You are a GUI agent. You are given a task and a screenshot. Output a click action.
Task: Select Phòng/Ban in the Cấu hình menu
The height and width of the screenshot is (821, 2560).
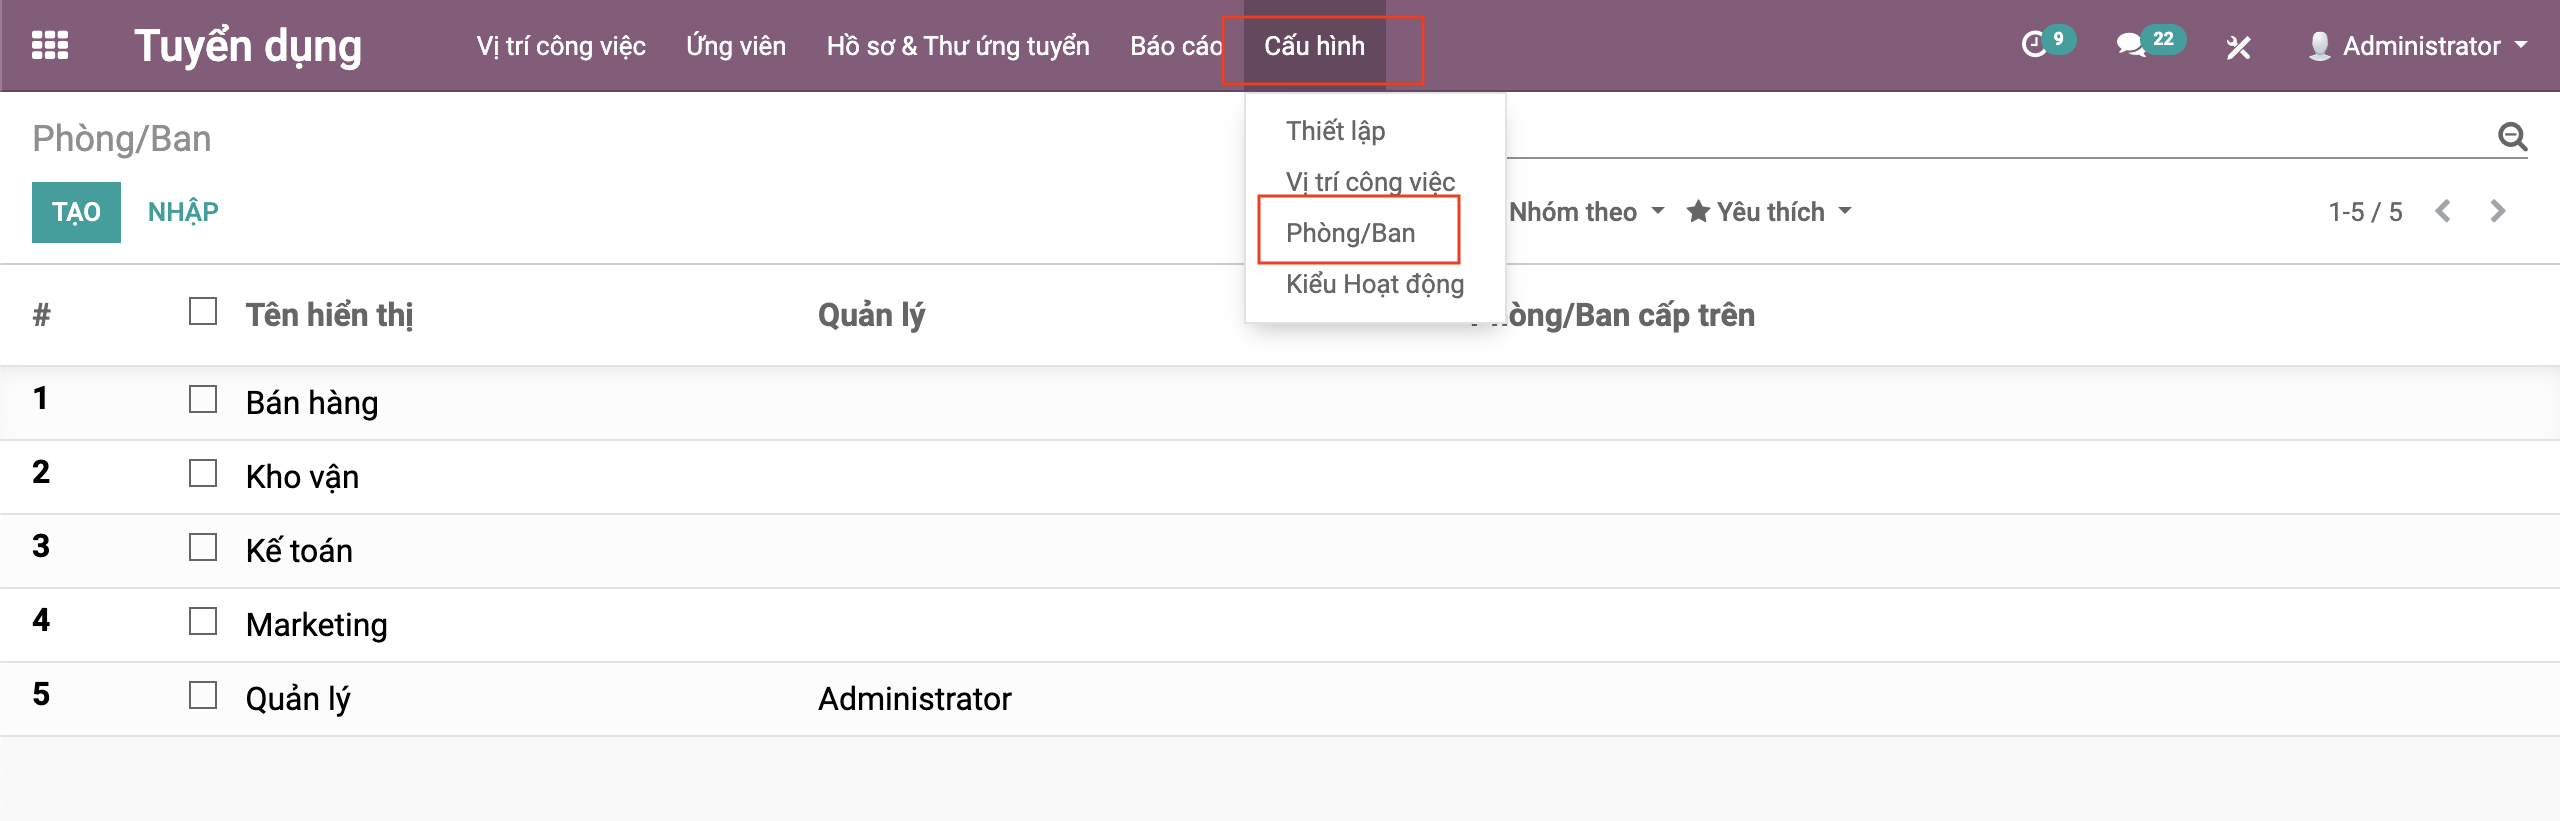point(1350,233)
